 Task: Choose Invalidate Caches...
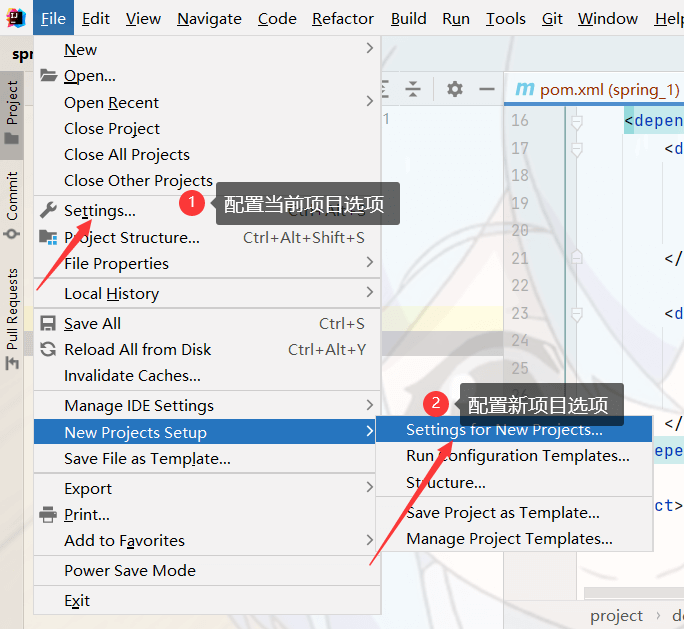click(x=207, y=376)
